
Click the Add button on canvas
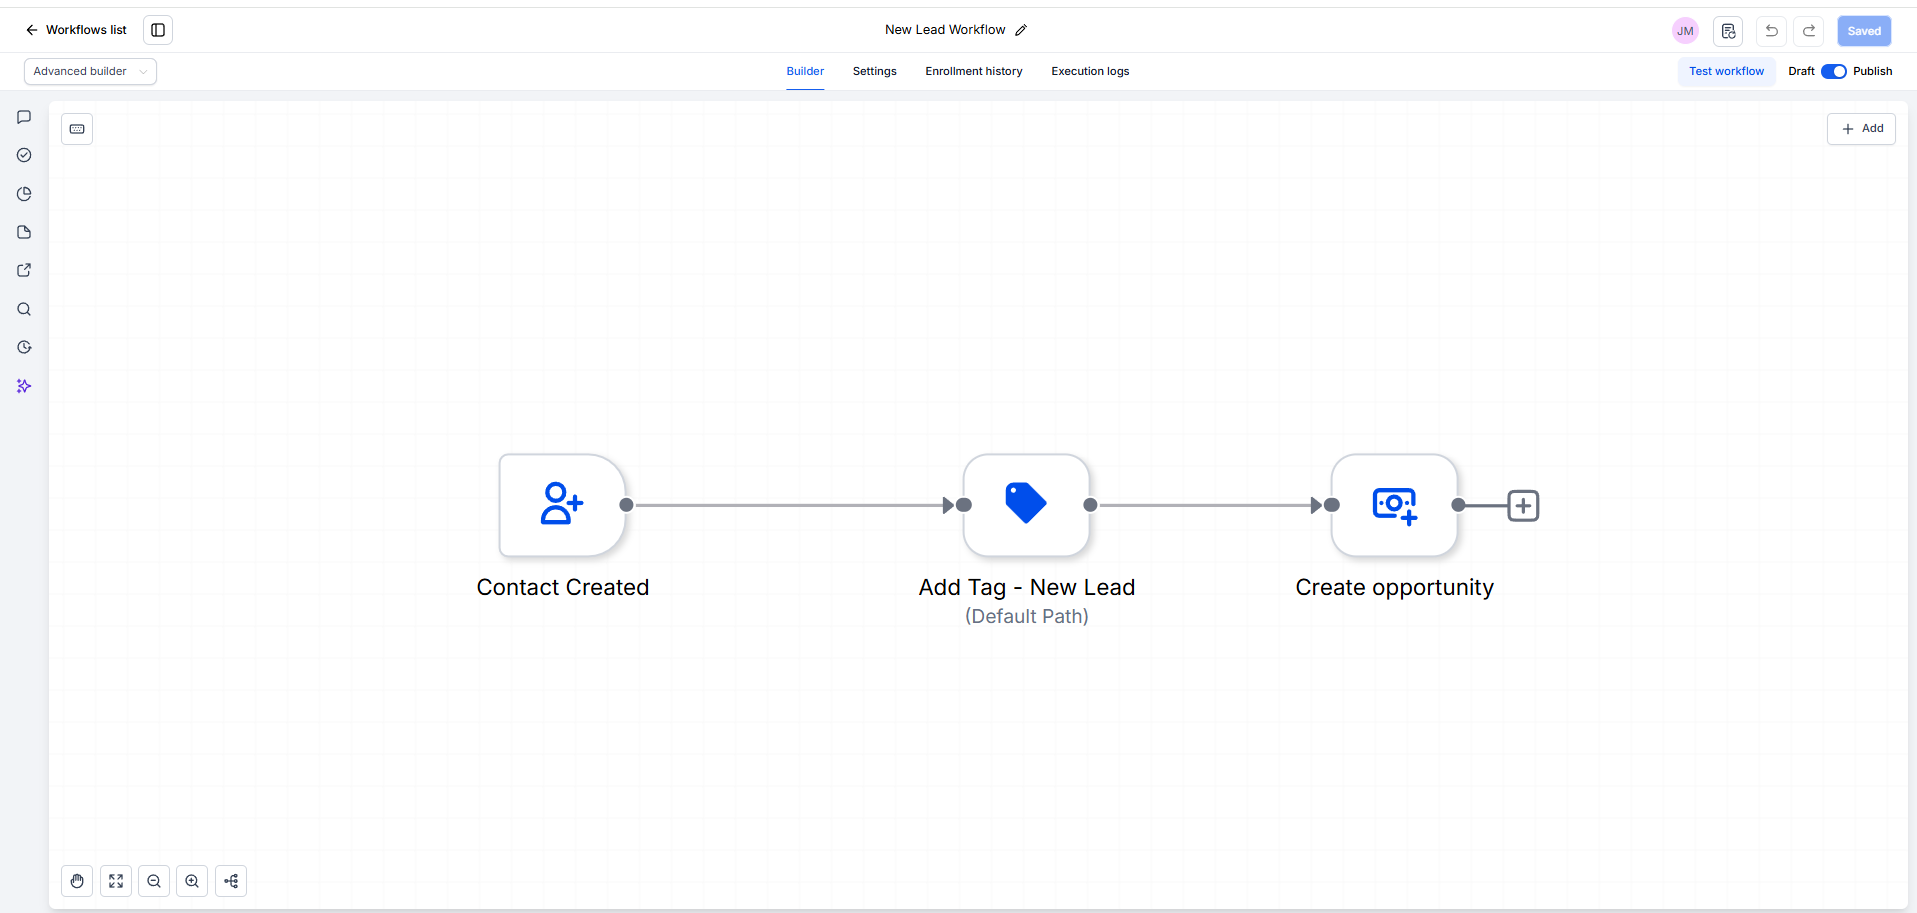(x=1862, y=129)
